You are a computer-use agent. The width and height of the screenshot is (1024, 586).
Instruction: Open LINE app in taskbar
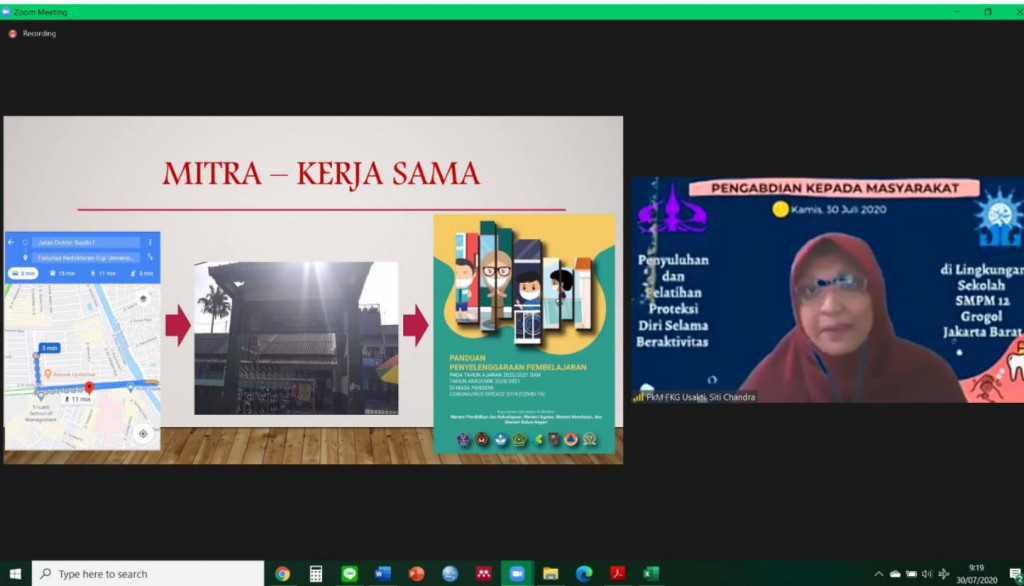pos(349,574)
